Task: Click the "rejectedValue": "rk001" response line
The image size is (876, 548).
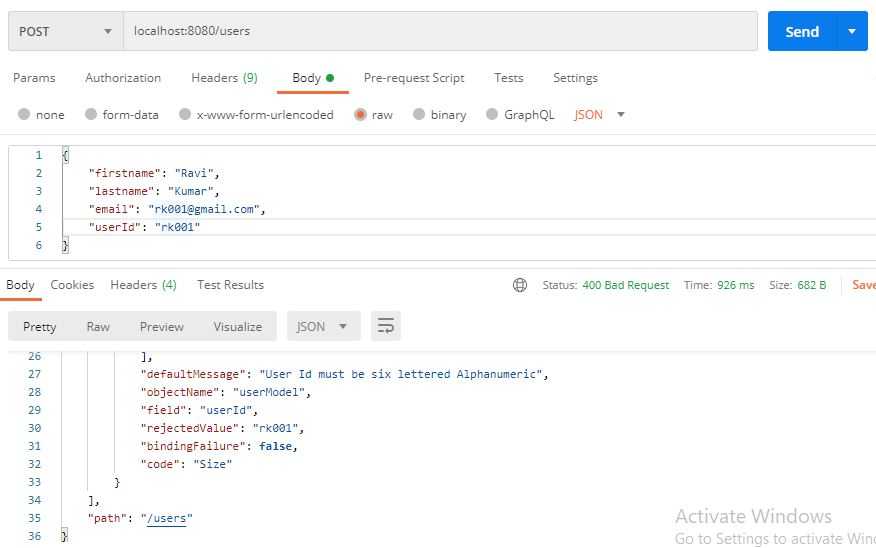Action: coord(222,428)
